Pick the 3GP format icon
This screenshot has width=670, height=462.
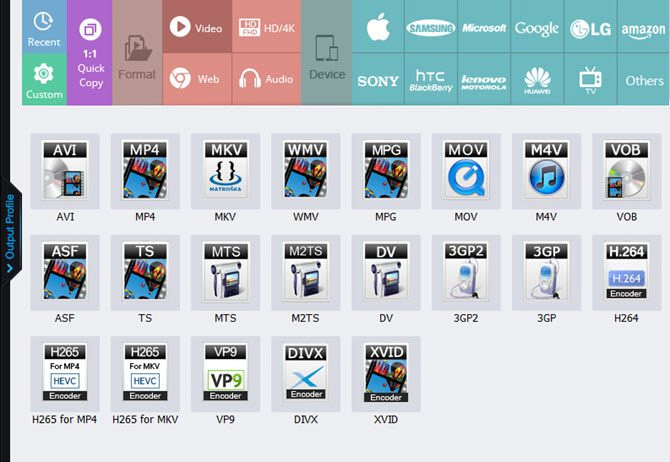pos(547,272)
